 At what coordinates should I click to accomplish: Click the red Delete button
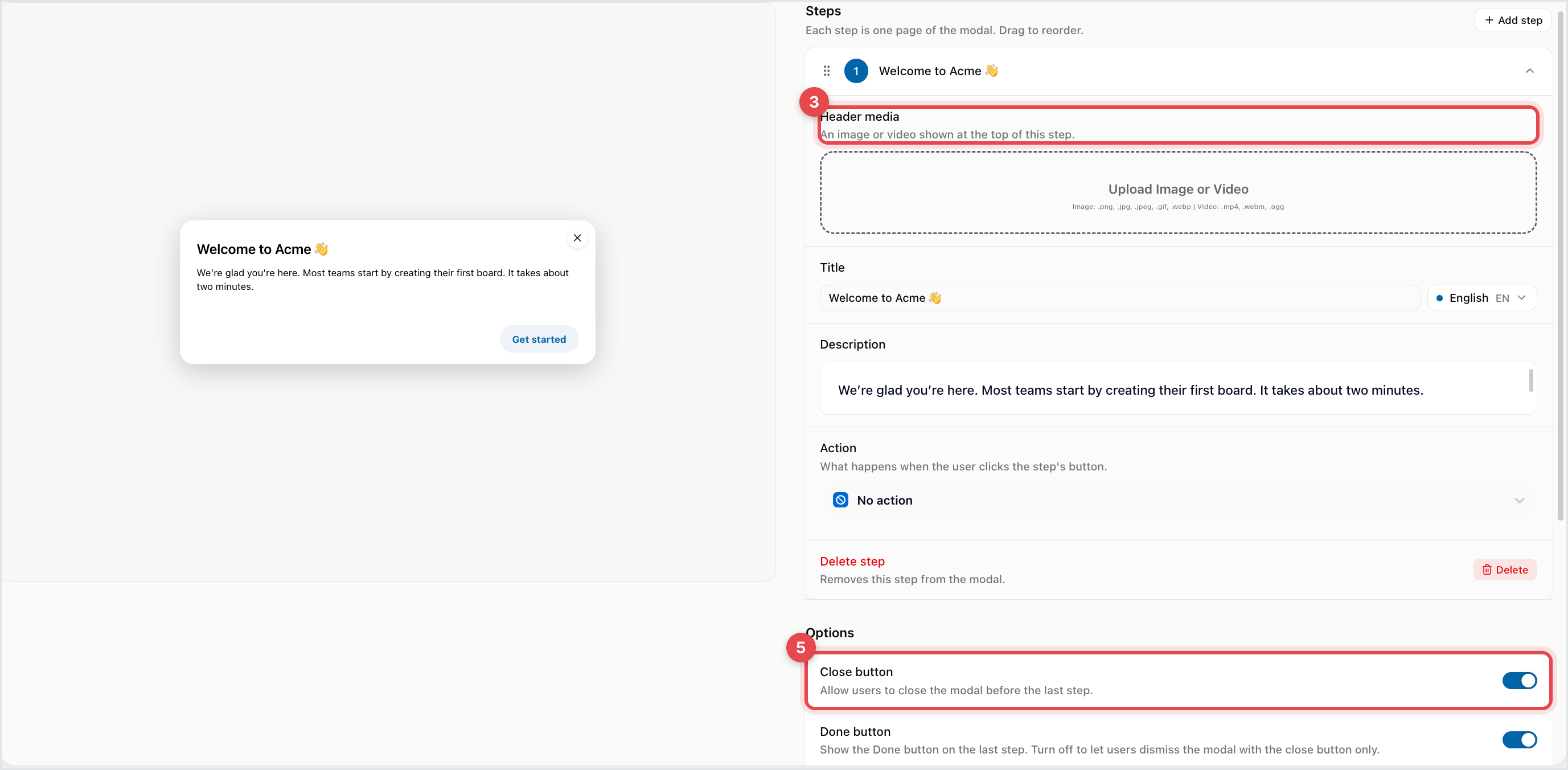(1505, 570)
